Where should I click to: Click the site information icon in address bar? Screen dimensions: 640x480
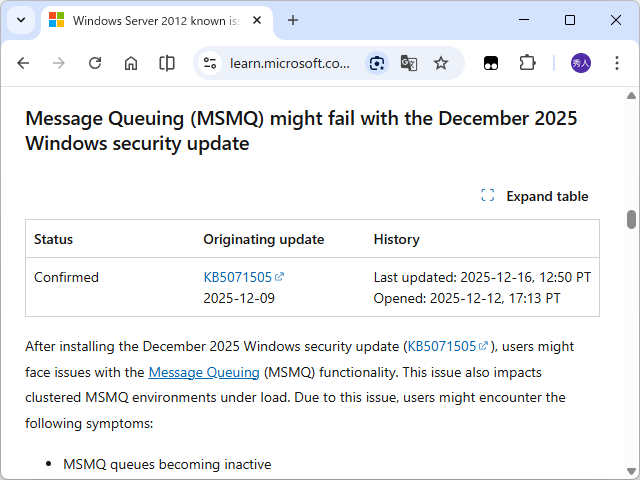[x=210, y=63]
